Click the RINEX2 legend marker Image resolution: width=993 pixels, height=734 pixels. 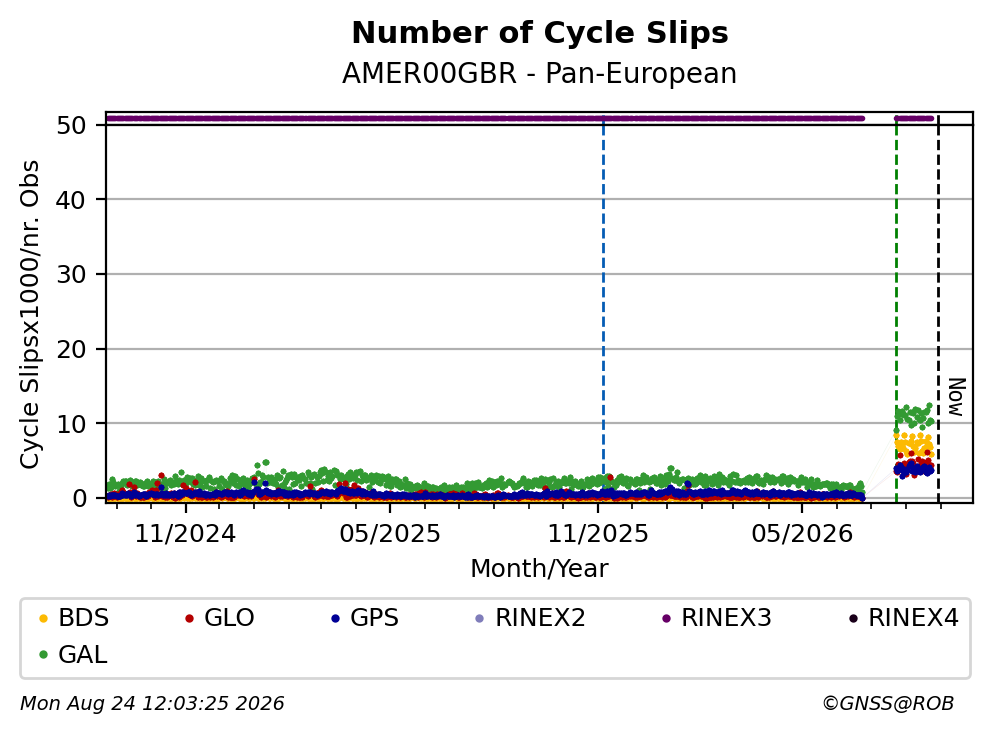[x=479, y=618]
